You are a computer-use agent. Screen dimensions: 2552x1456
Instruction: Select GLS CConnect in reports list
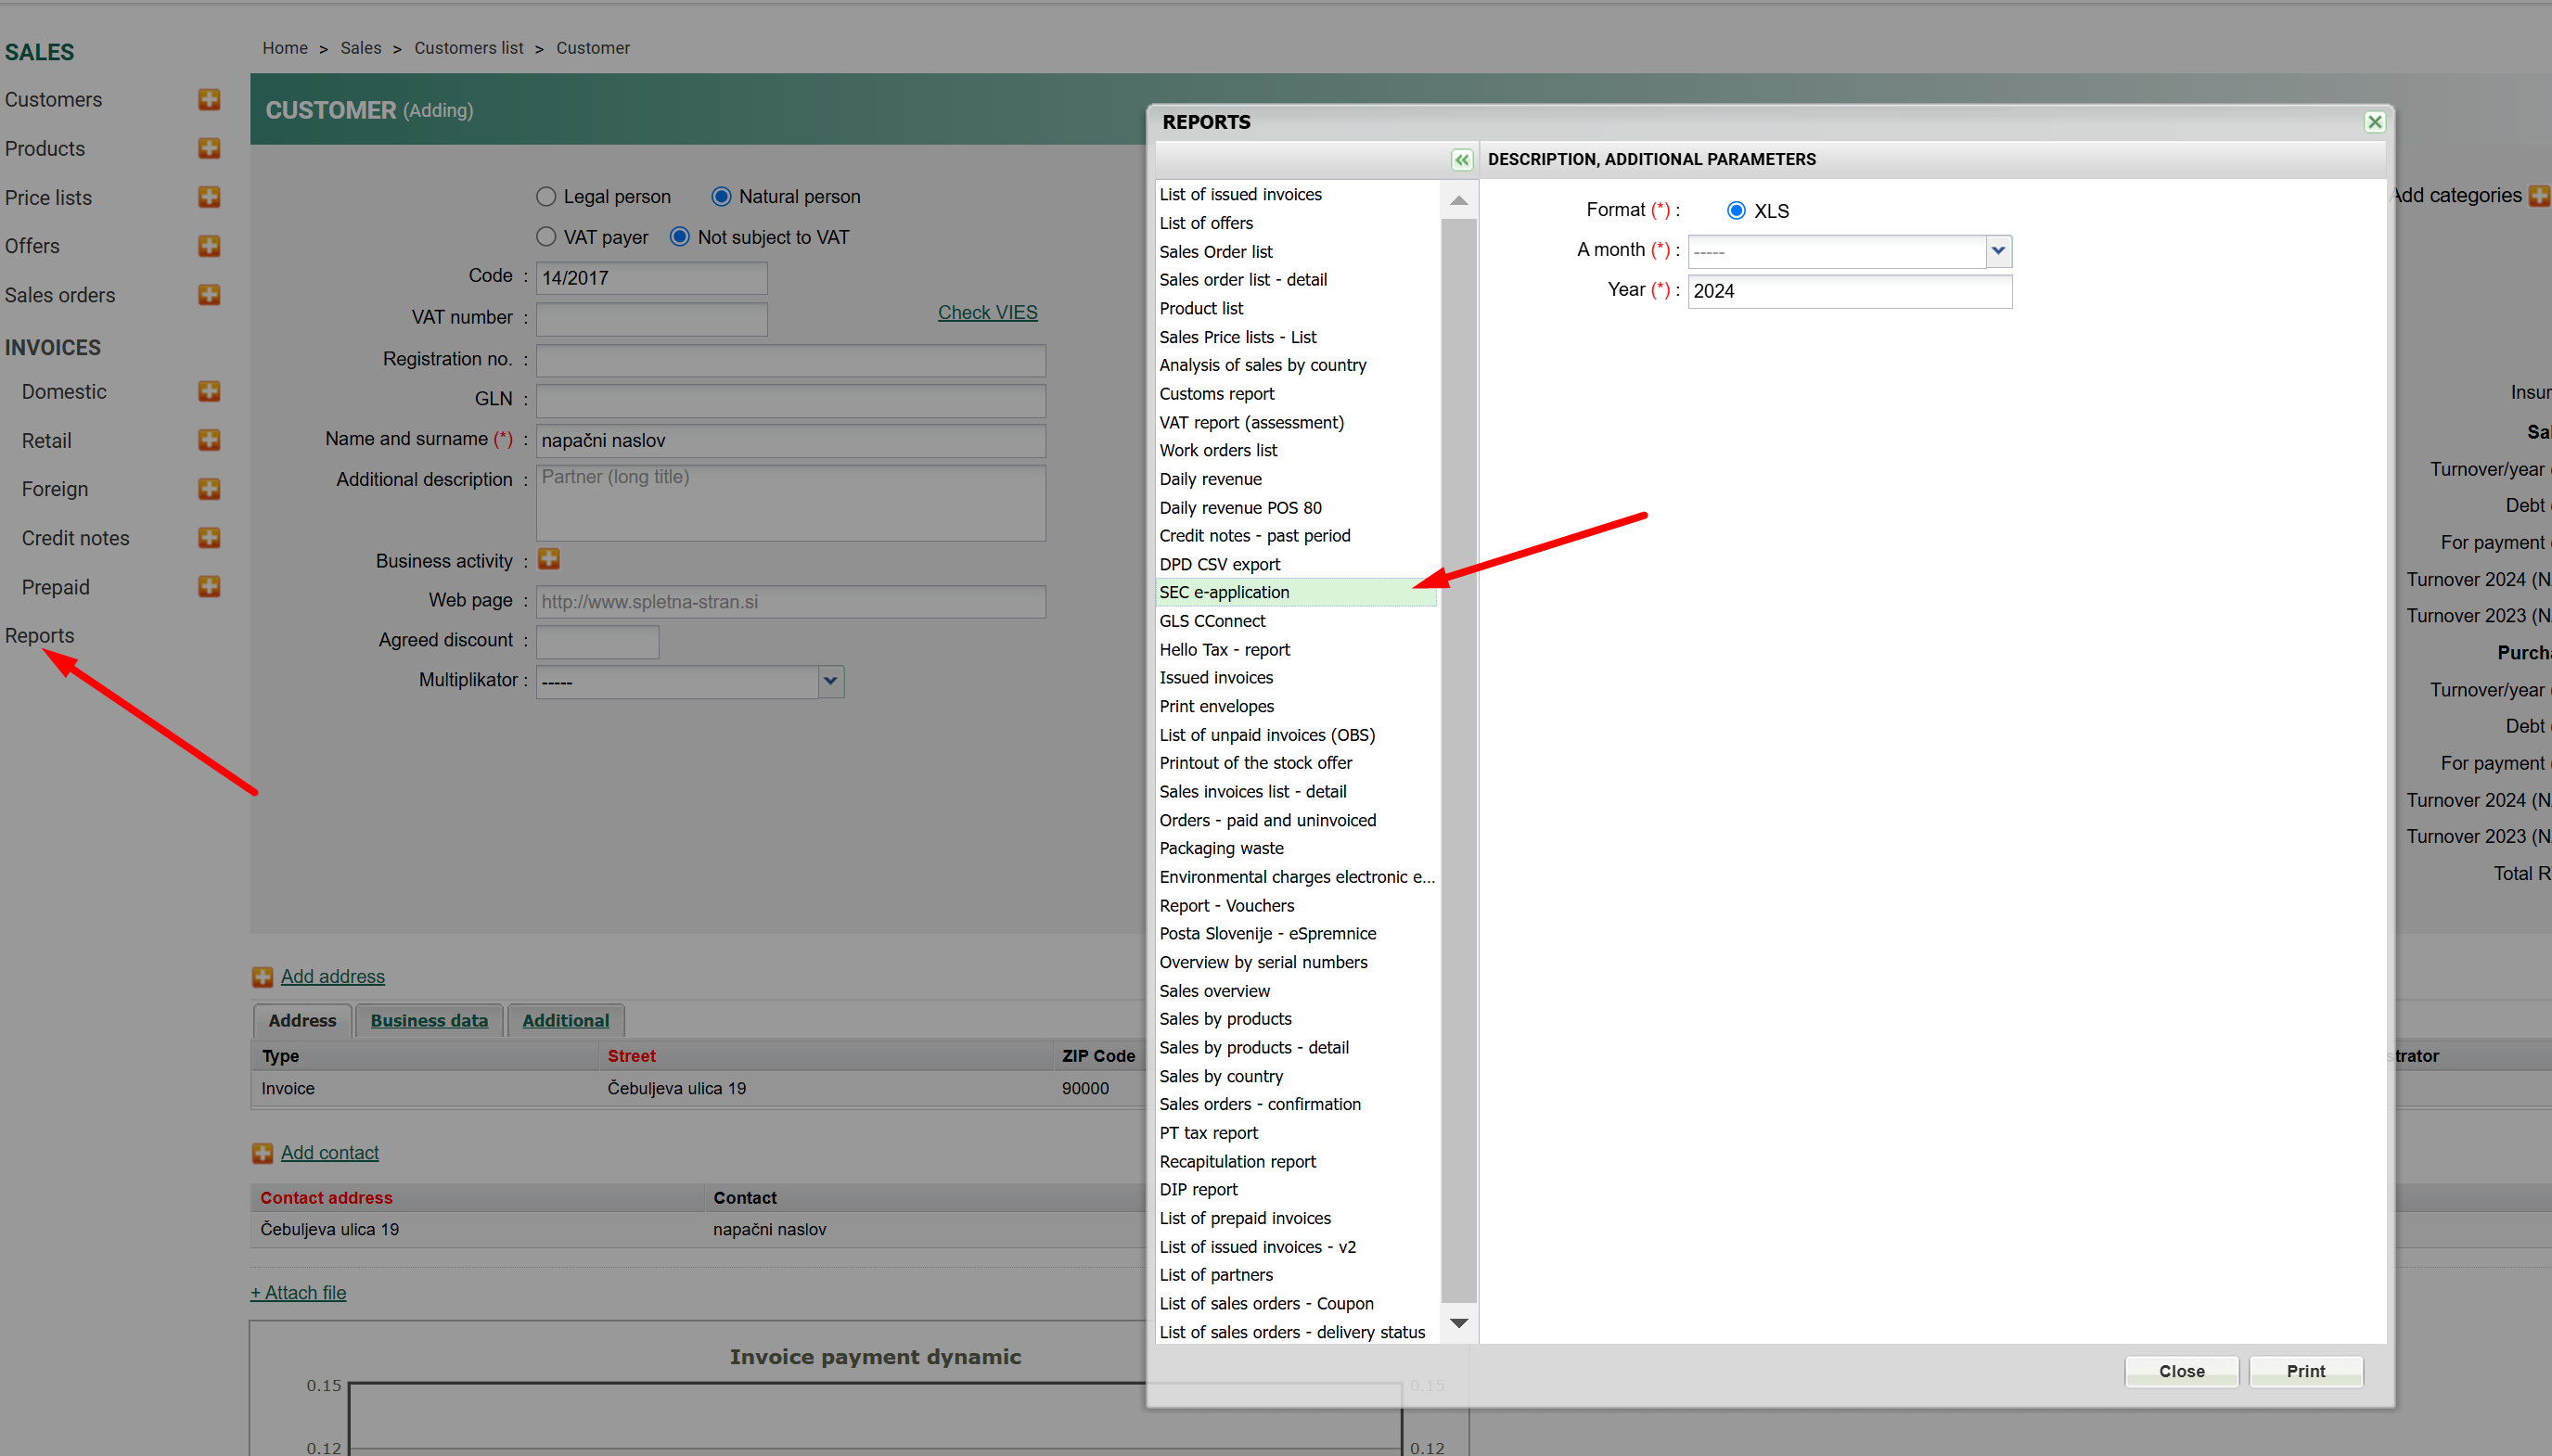click(1212, 621)
